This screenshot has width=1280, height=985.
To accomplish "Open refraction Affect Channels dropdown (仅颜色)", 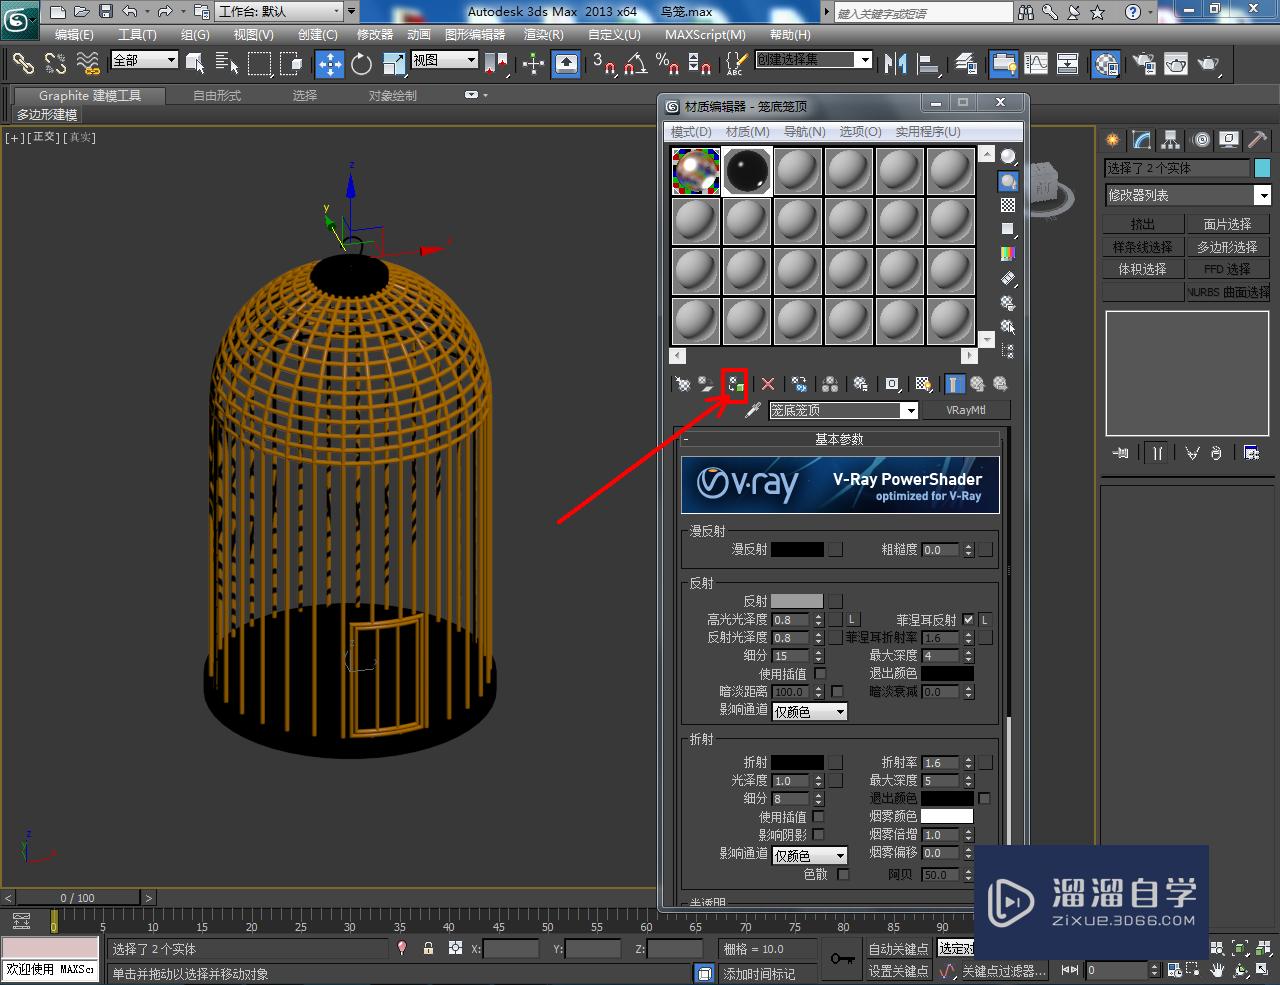I will click(810, 855).
